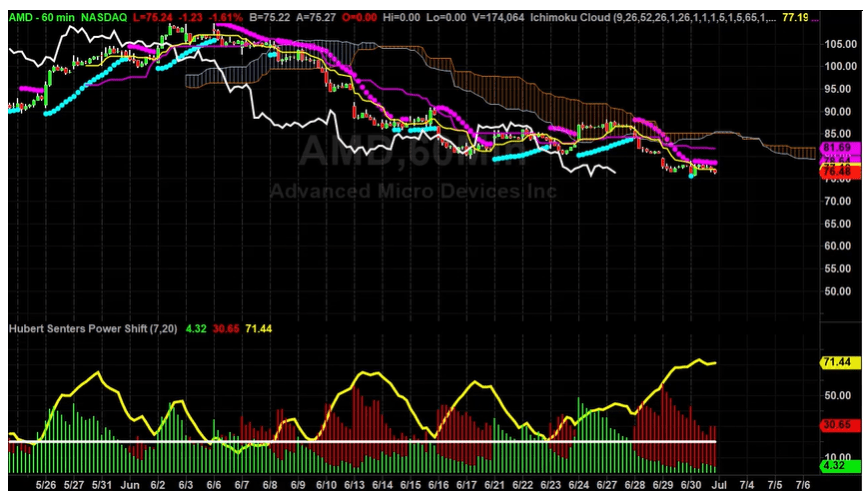This screenshot has height=496, width=867.
Task: Click the 6/14 date on time axis
Action: [382, 485]
